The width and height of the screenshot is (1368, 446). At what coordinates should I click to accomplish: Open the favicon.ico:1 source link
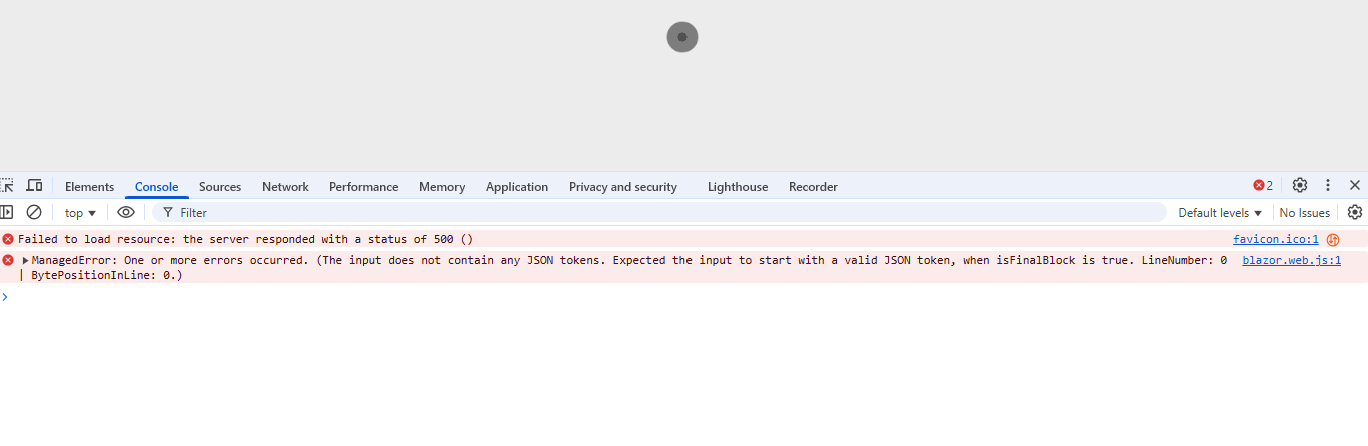(x=1275, y=240)
